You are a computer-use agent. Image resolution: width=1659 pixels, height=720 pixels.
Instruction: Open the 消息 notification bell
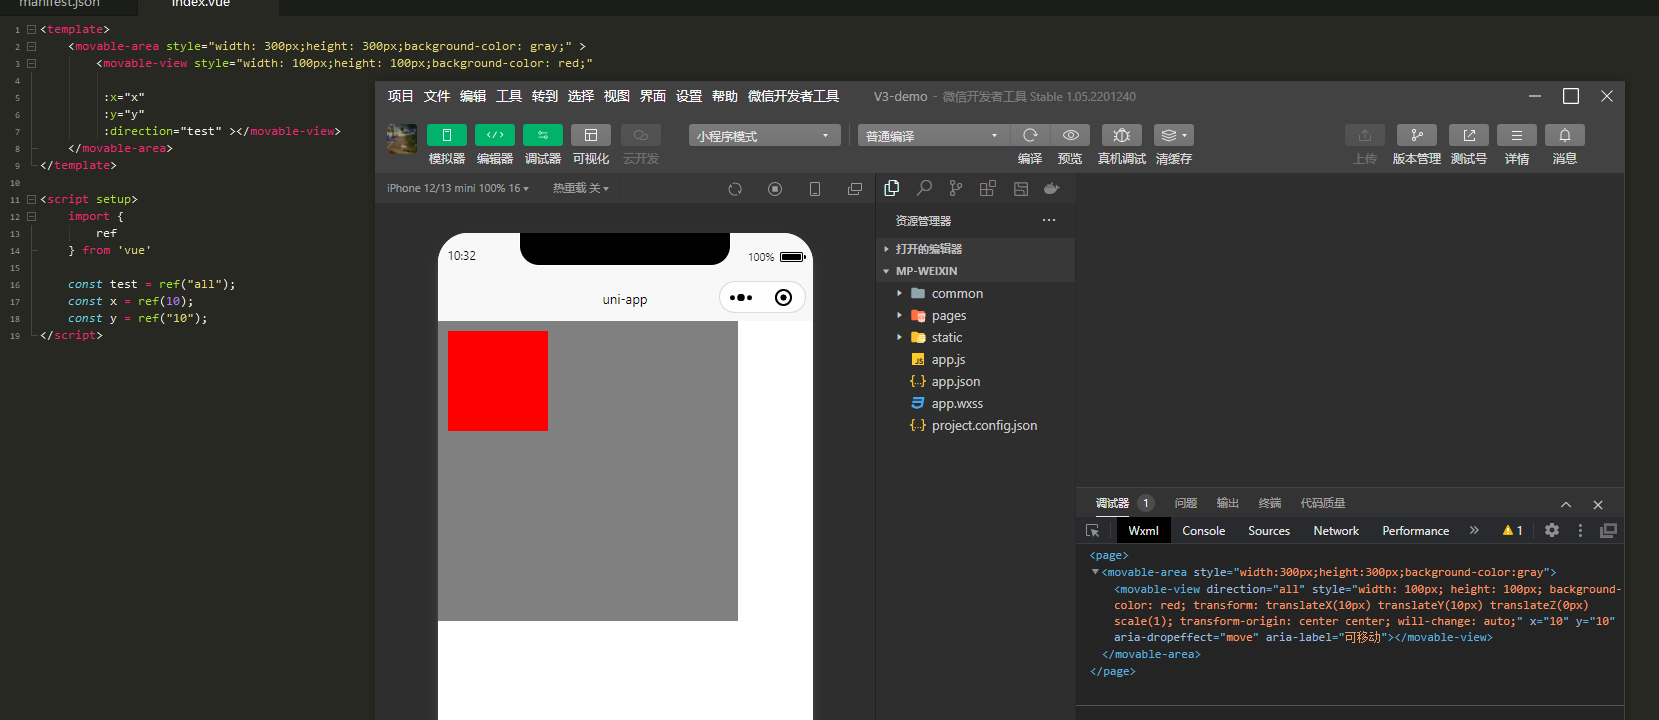(x=1564, y=135)
